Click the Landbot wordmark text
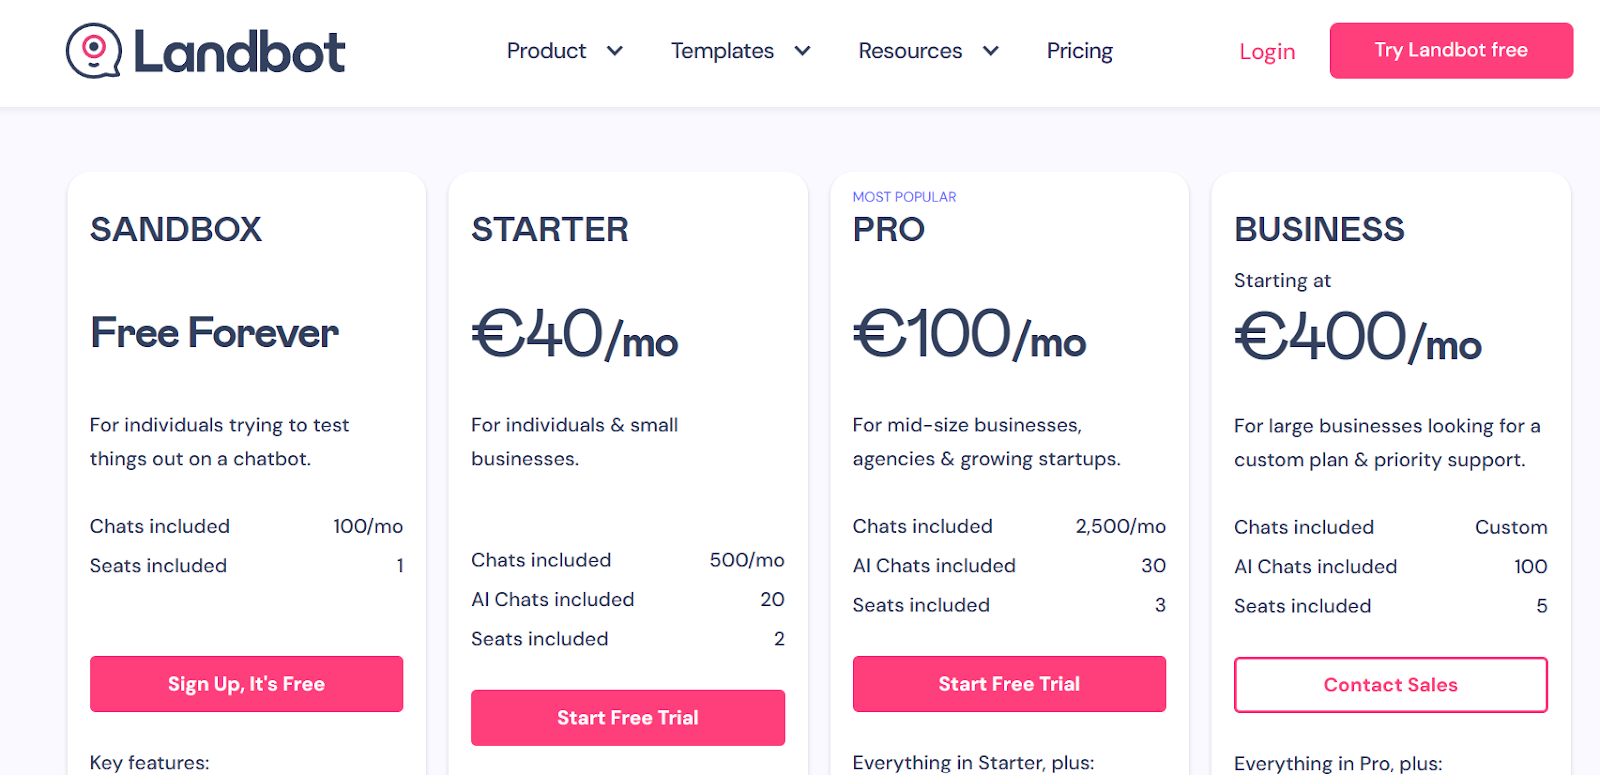 pos(240,52)
